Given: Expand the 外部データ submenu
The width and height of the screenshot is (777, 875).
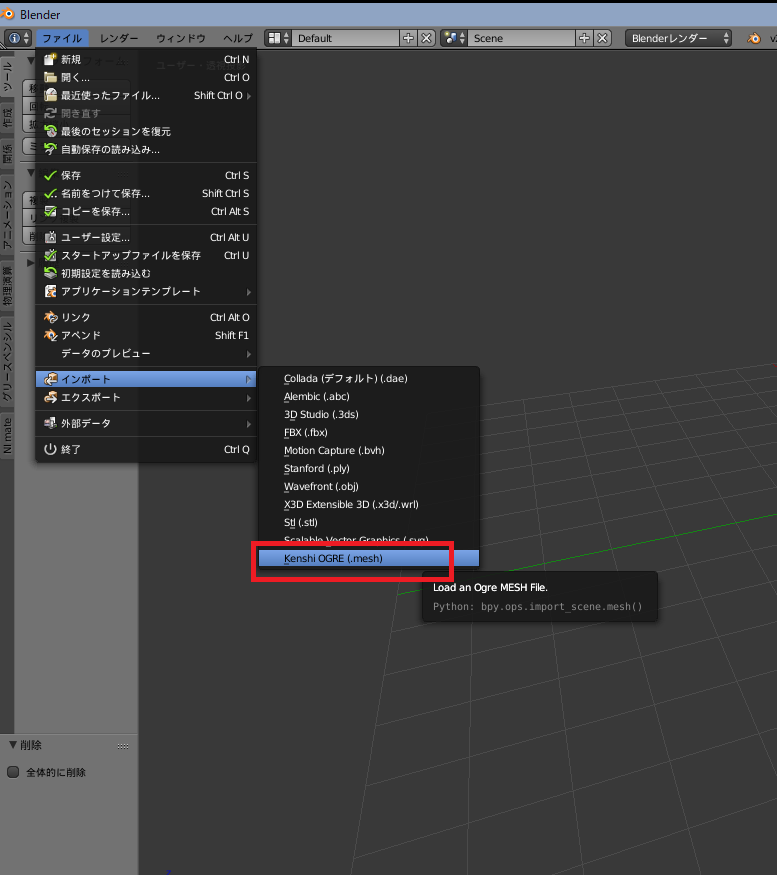Looking at the screenshot, I should (146, 423).
